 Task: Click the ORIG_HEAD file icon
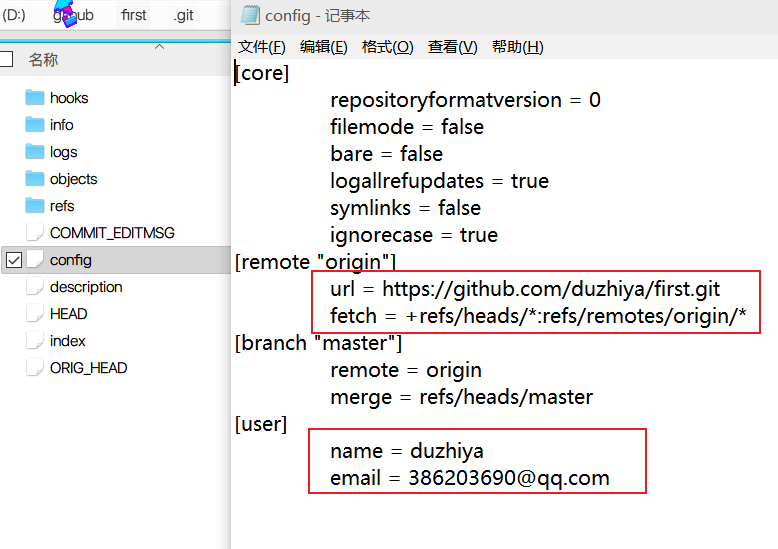[x=35, y=367]
